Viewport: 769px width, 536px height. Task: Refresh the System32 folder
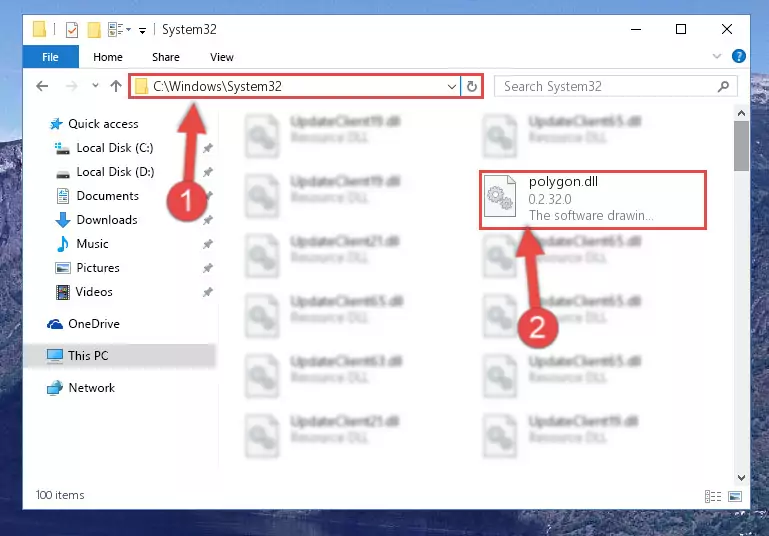471,87
